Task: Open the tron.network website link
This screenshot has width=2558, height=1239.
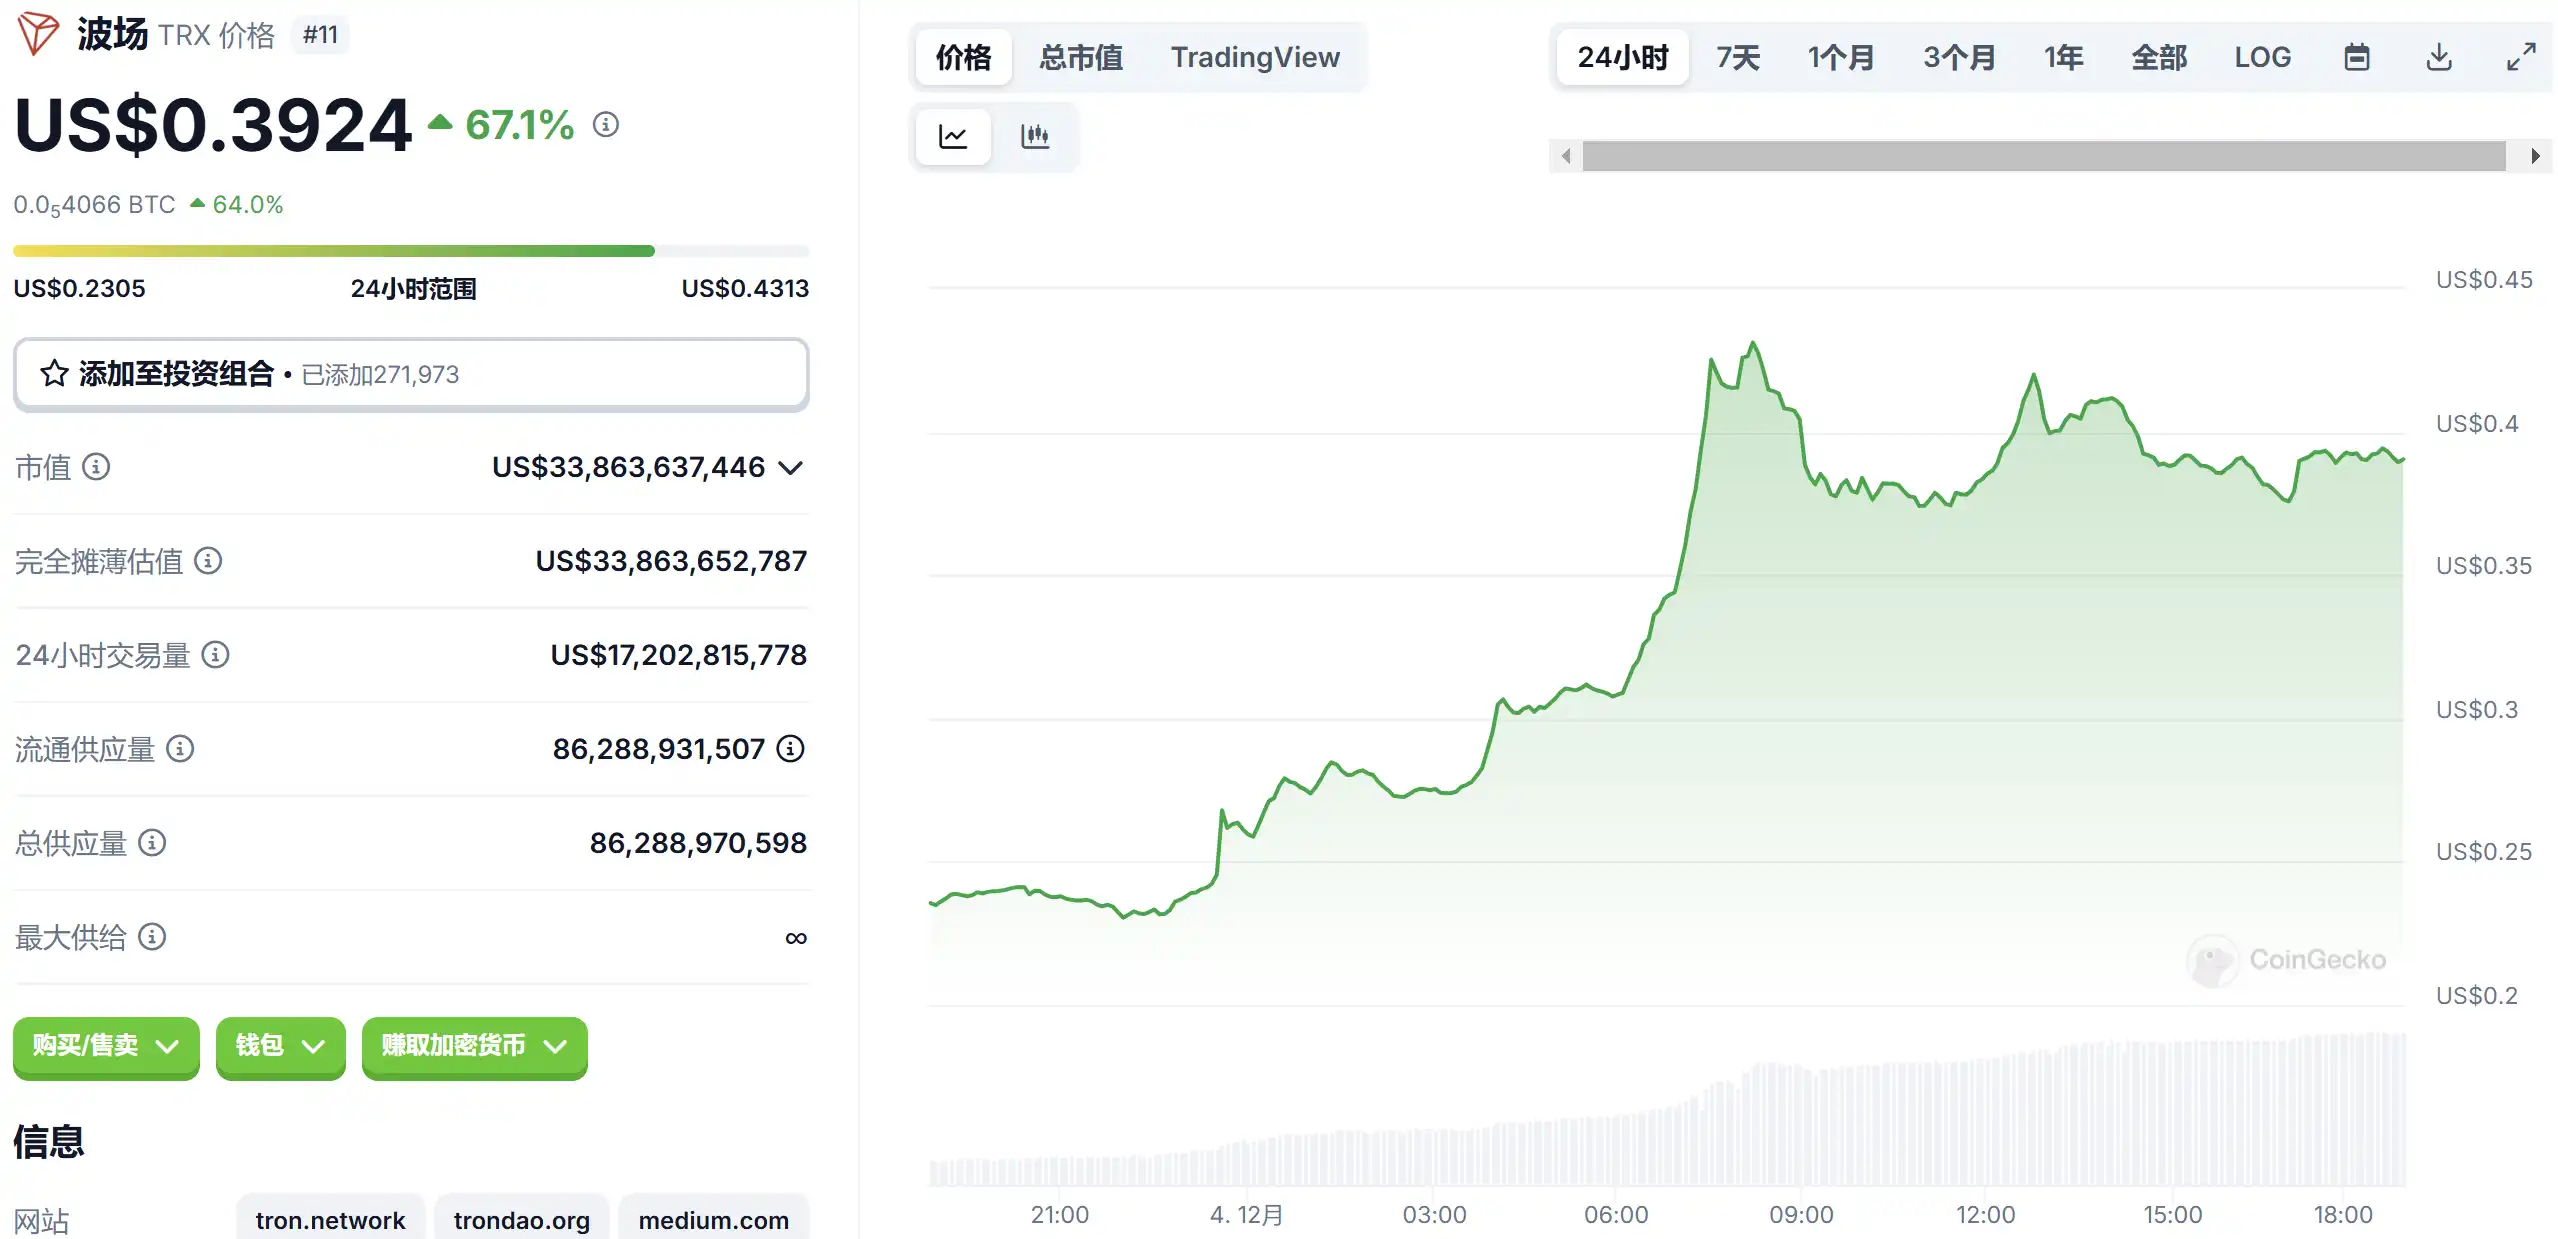Action: click(330, 1220)
